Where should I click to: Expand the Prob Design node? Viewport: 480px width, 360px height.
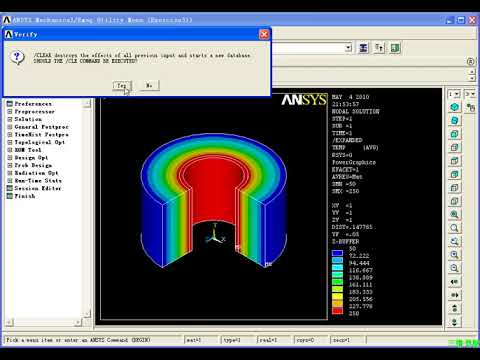[x=10, y=165]
